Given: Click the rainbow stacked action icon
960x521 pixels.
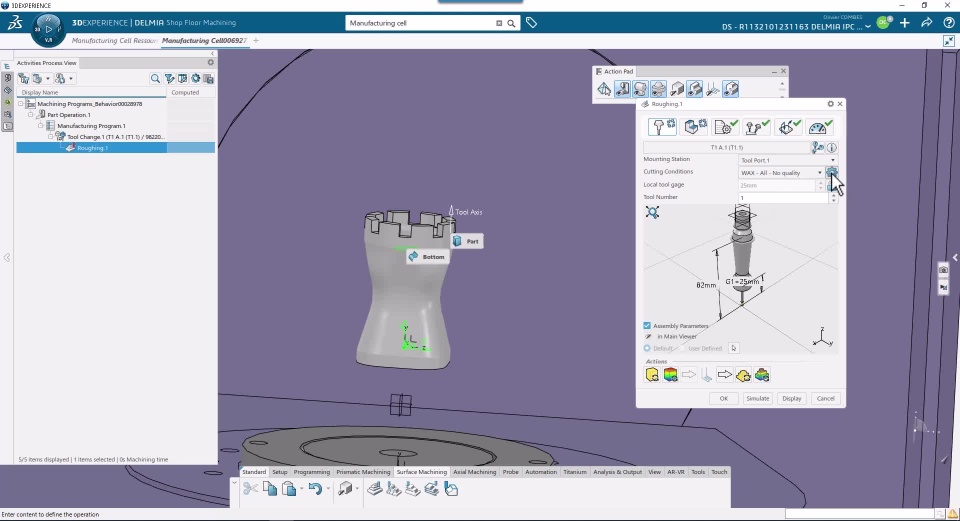Looking at the screenshot, I should pos(762,375).
